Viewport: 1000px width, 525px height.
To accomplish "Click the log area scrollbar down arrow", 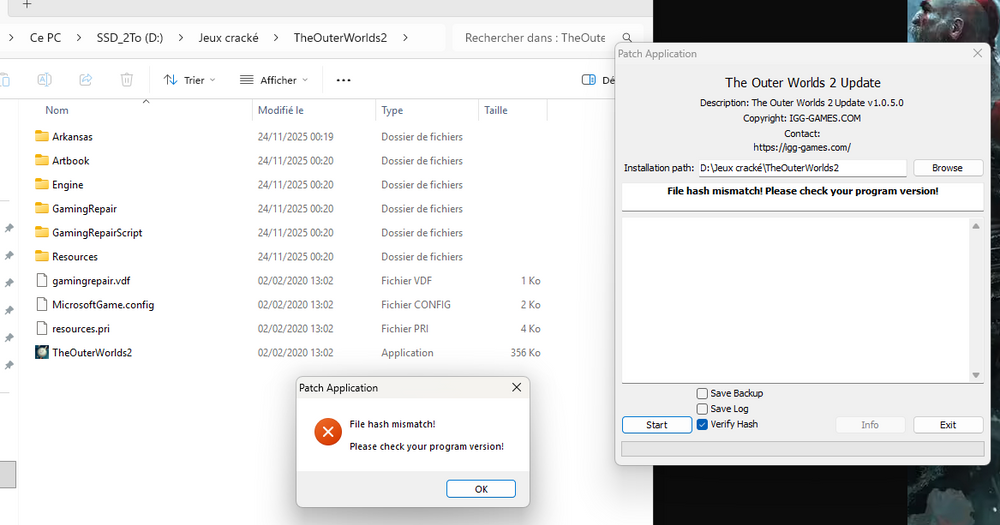I will [x=976, y=375].
